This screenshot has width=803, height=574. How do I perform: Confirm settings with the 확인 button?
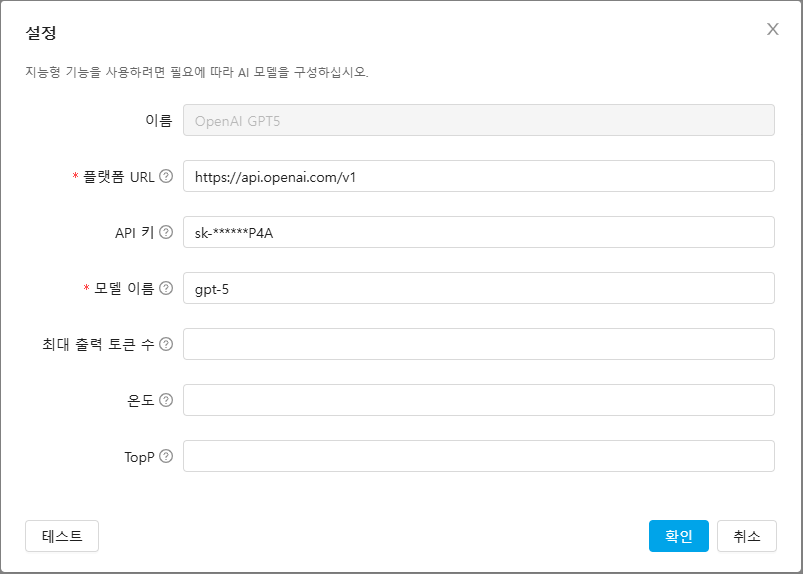(x=679, y=536)
